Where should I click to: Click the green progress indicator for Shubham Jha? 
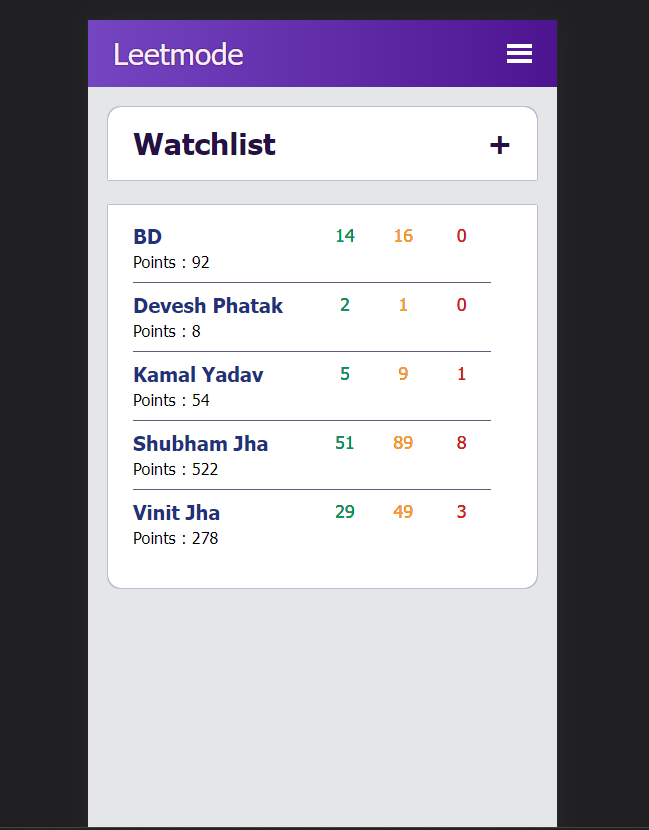(345, 443)
